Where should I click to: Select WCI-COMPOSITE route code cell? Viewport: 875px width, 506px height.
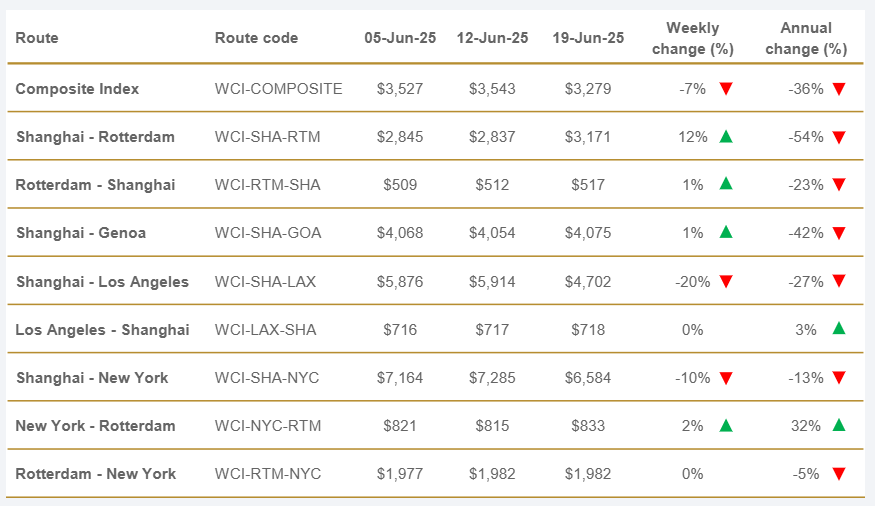click(x=278, y=89)
